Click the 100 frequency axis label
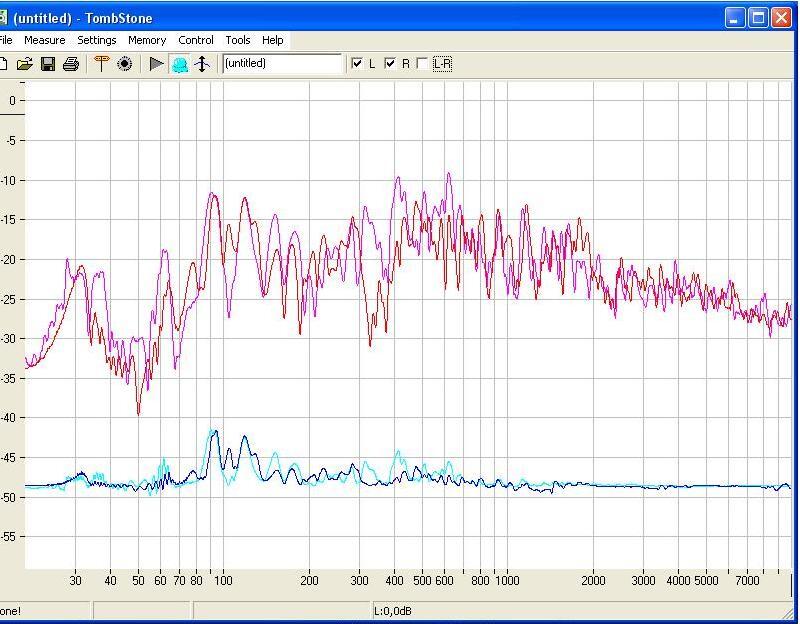 tap(223, 581)
